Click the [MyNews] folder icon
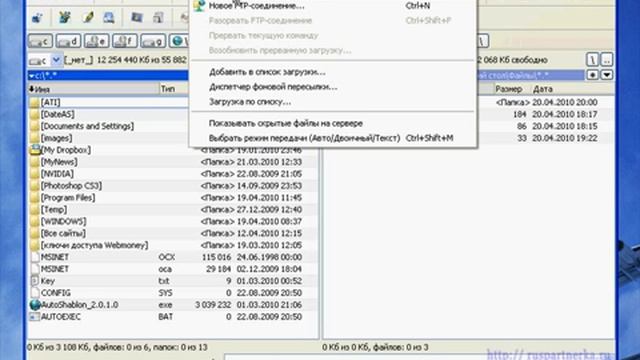Viewport: 640px width, 360px height. coord(35,162)
